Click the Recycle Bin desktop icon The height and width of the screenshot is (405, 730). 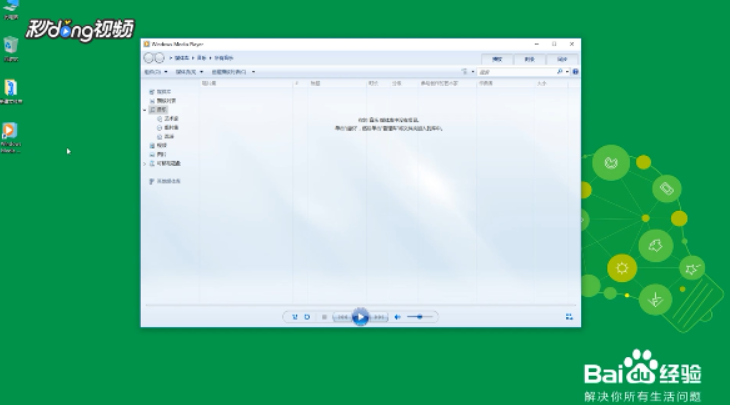coord(11,49)
